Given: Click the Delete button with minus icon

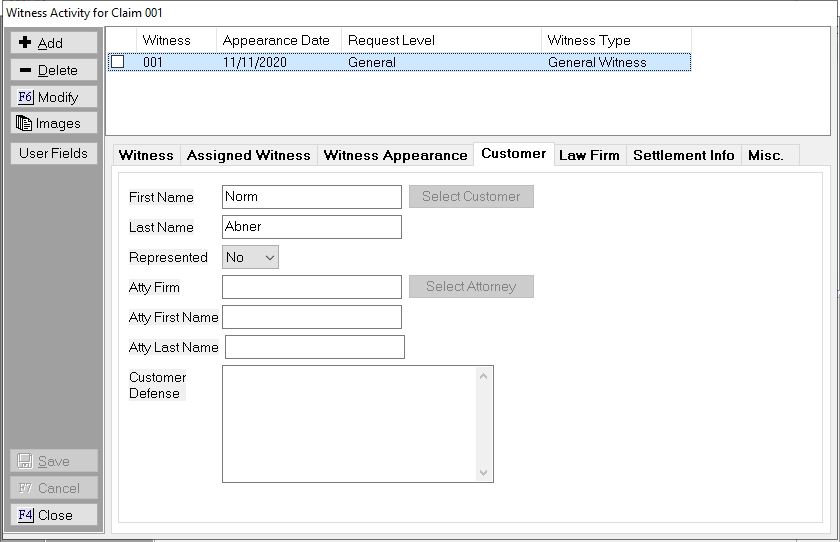Looking at the screenshot, I should pyautogui.click(x=54, y=70).
